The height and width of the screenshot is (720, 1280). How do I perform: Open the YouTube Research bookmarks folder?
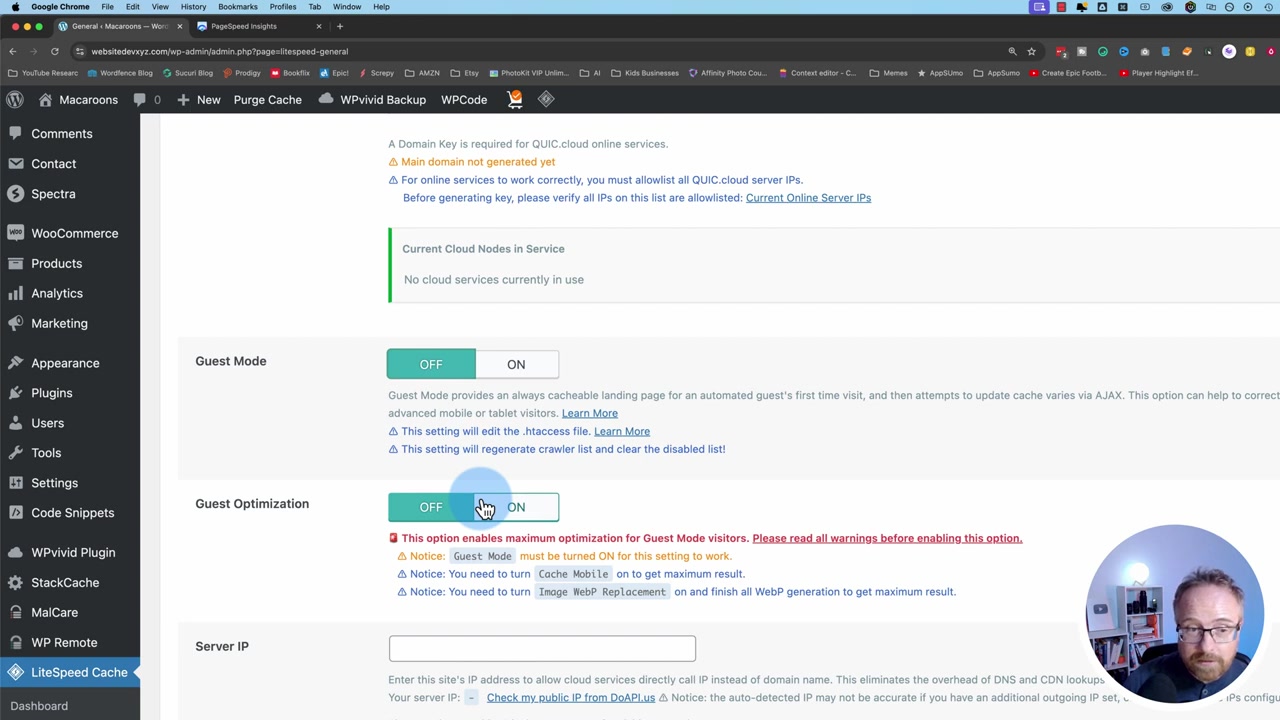click(43, 73)
